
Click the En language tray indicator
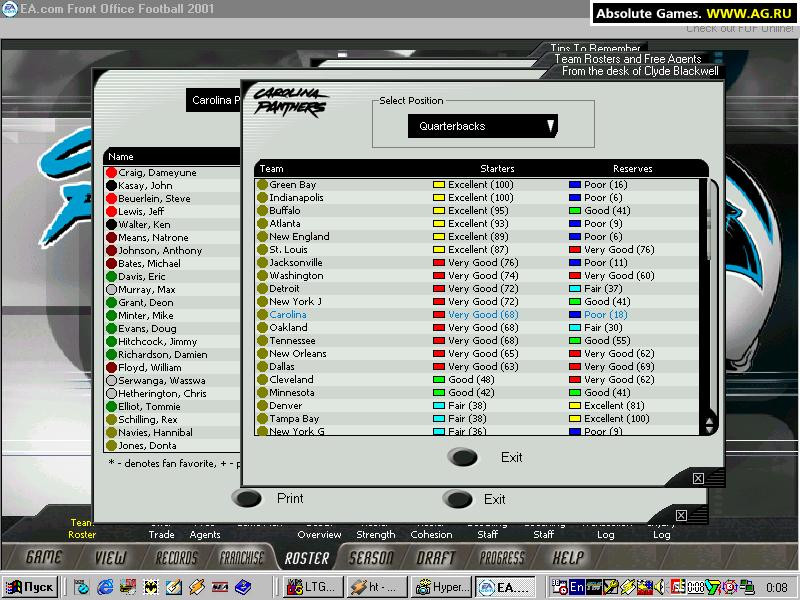pyautogui.click(x=577, y=587)
